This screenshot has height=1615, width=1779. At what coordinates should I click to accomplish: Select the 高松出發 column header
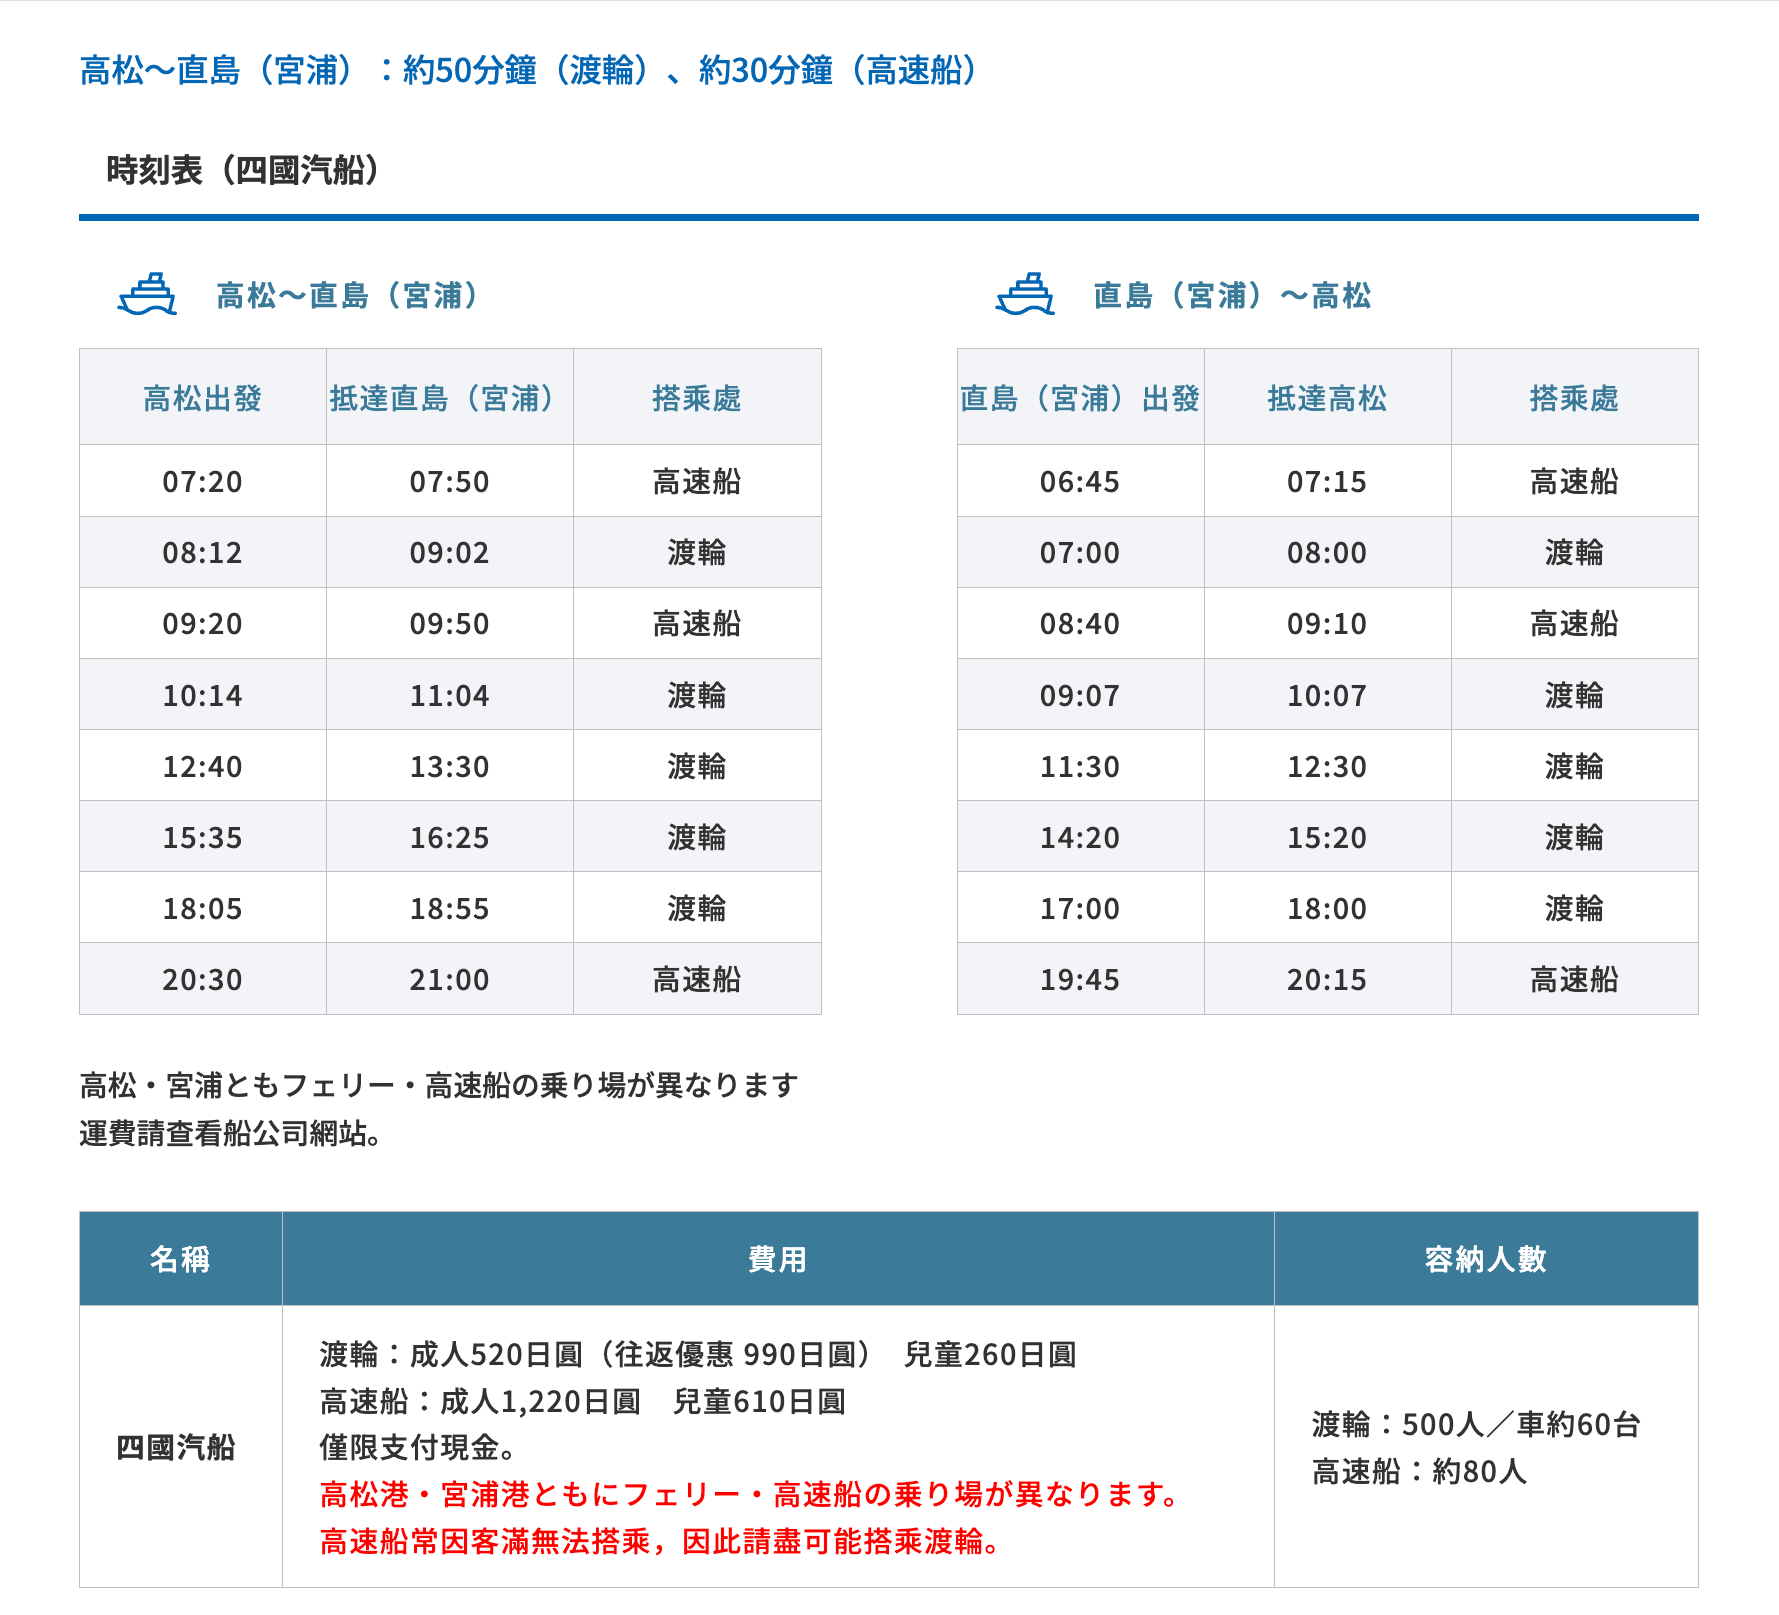pos(202,398)
